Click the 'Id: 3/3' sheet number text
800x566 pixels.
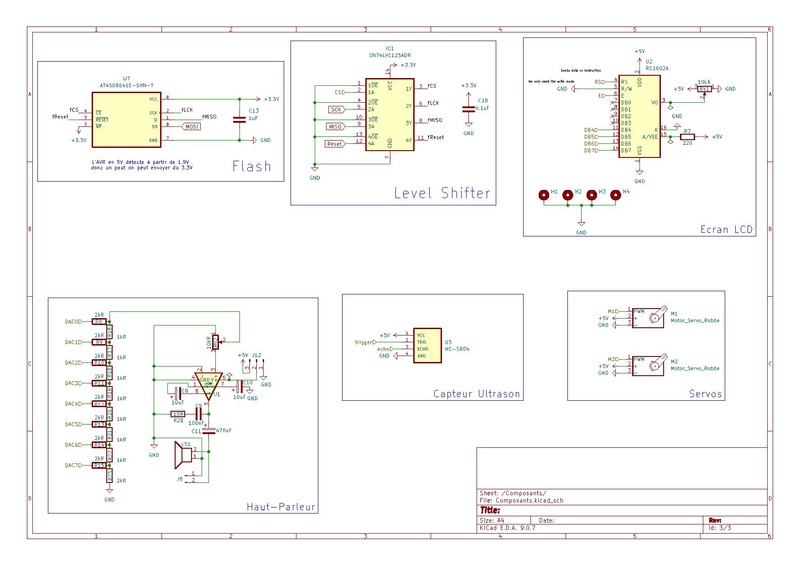pyautogui.click(x=719, y=528)
